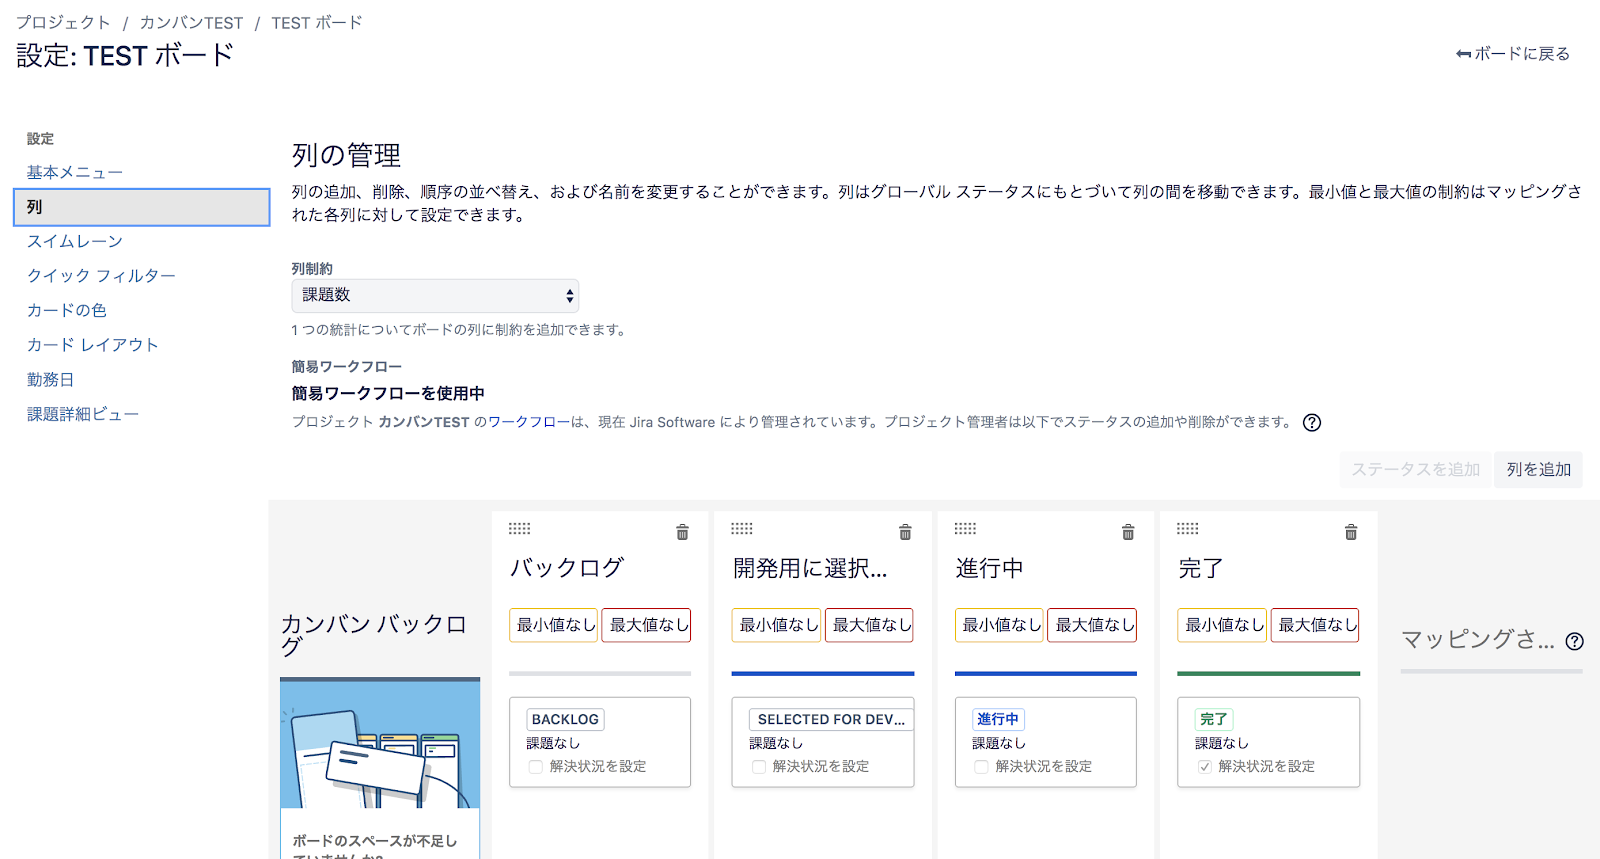
Task: Grab the drag handle of バックログ column
Action: pos(520,529)
